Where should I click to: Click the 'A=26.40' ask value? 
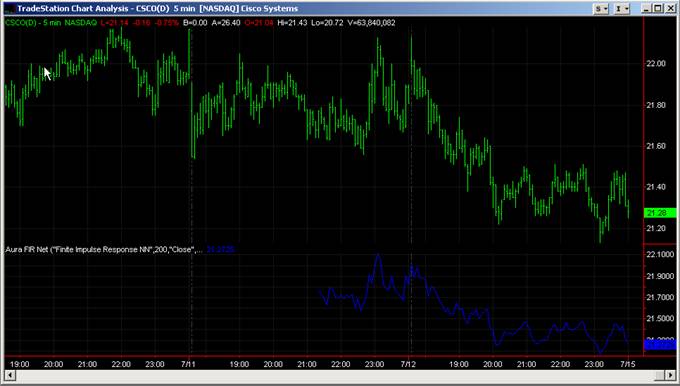point(226,23)
